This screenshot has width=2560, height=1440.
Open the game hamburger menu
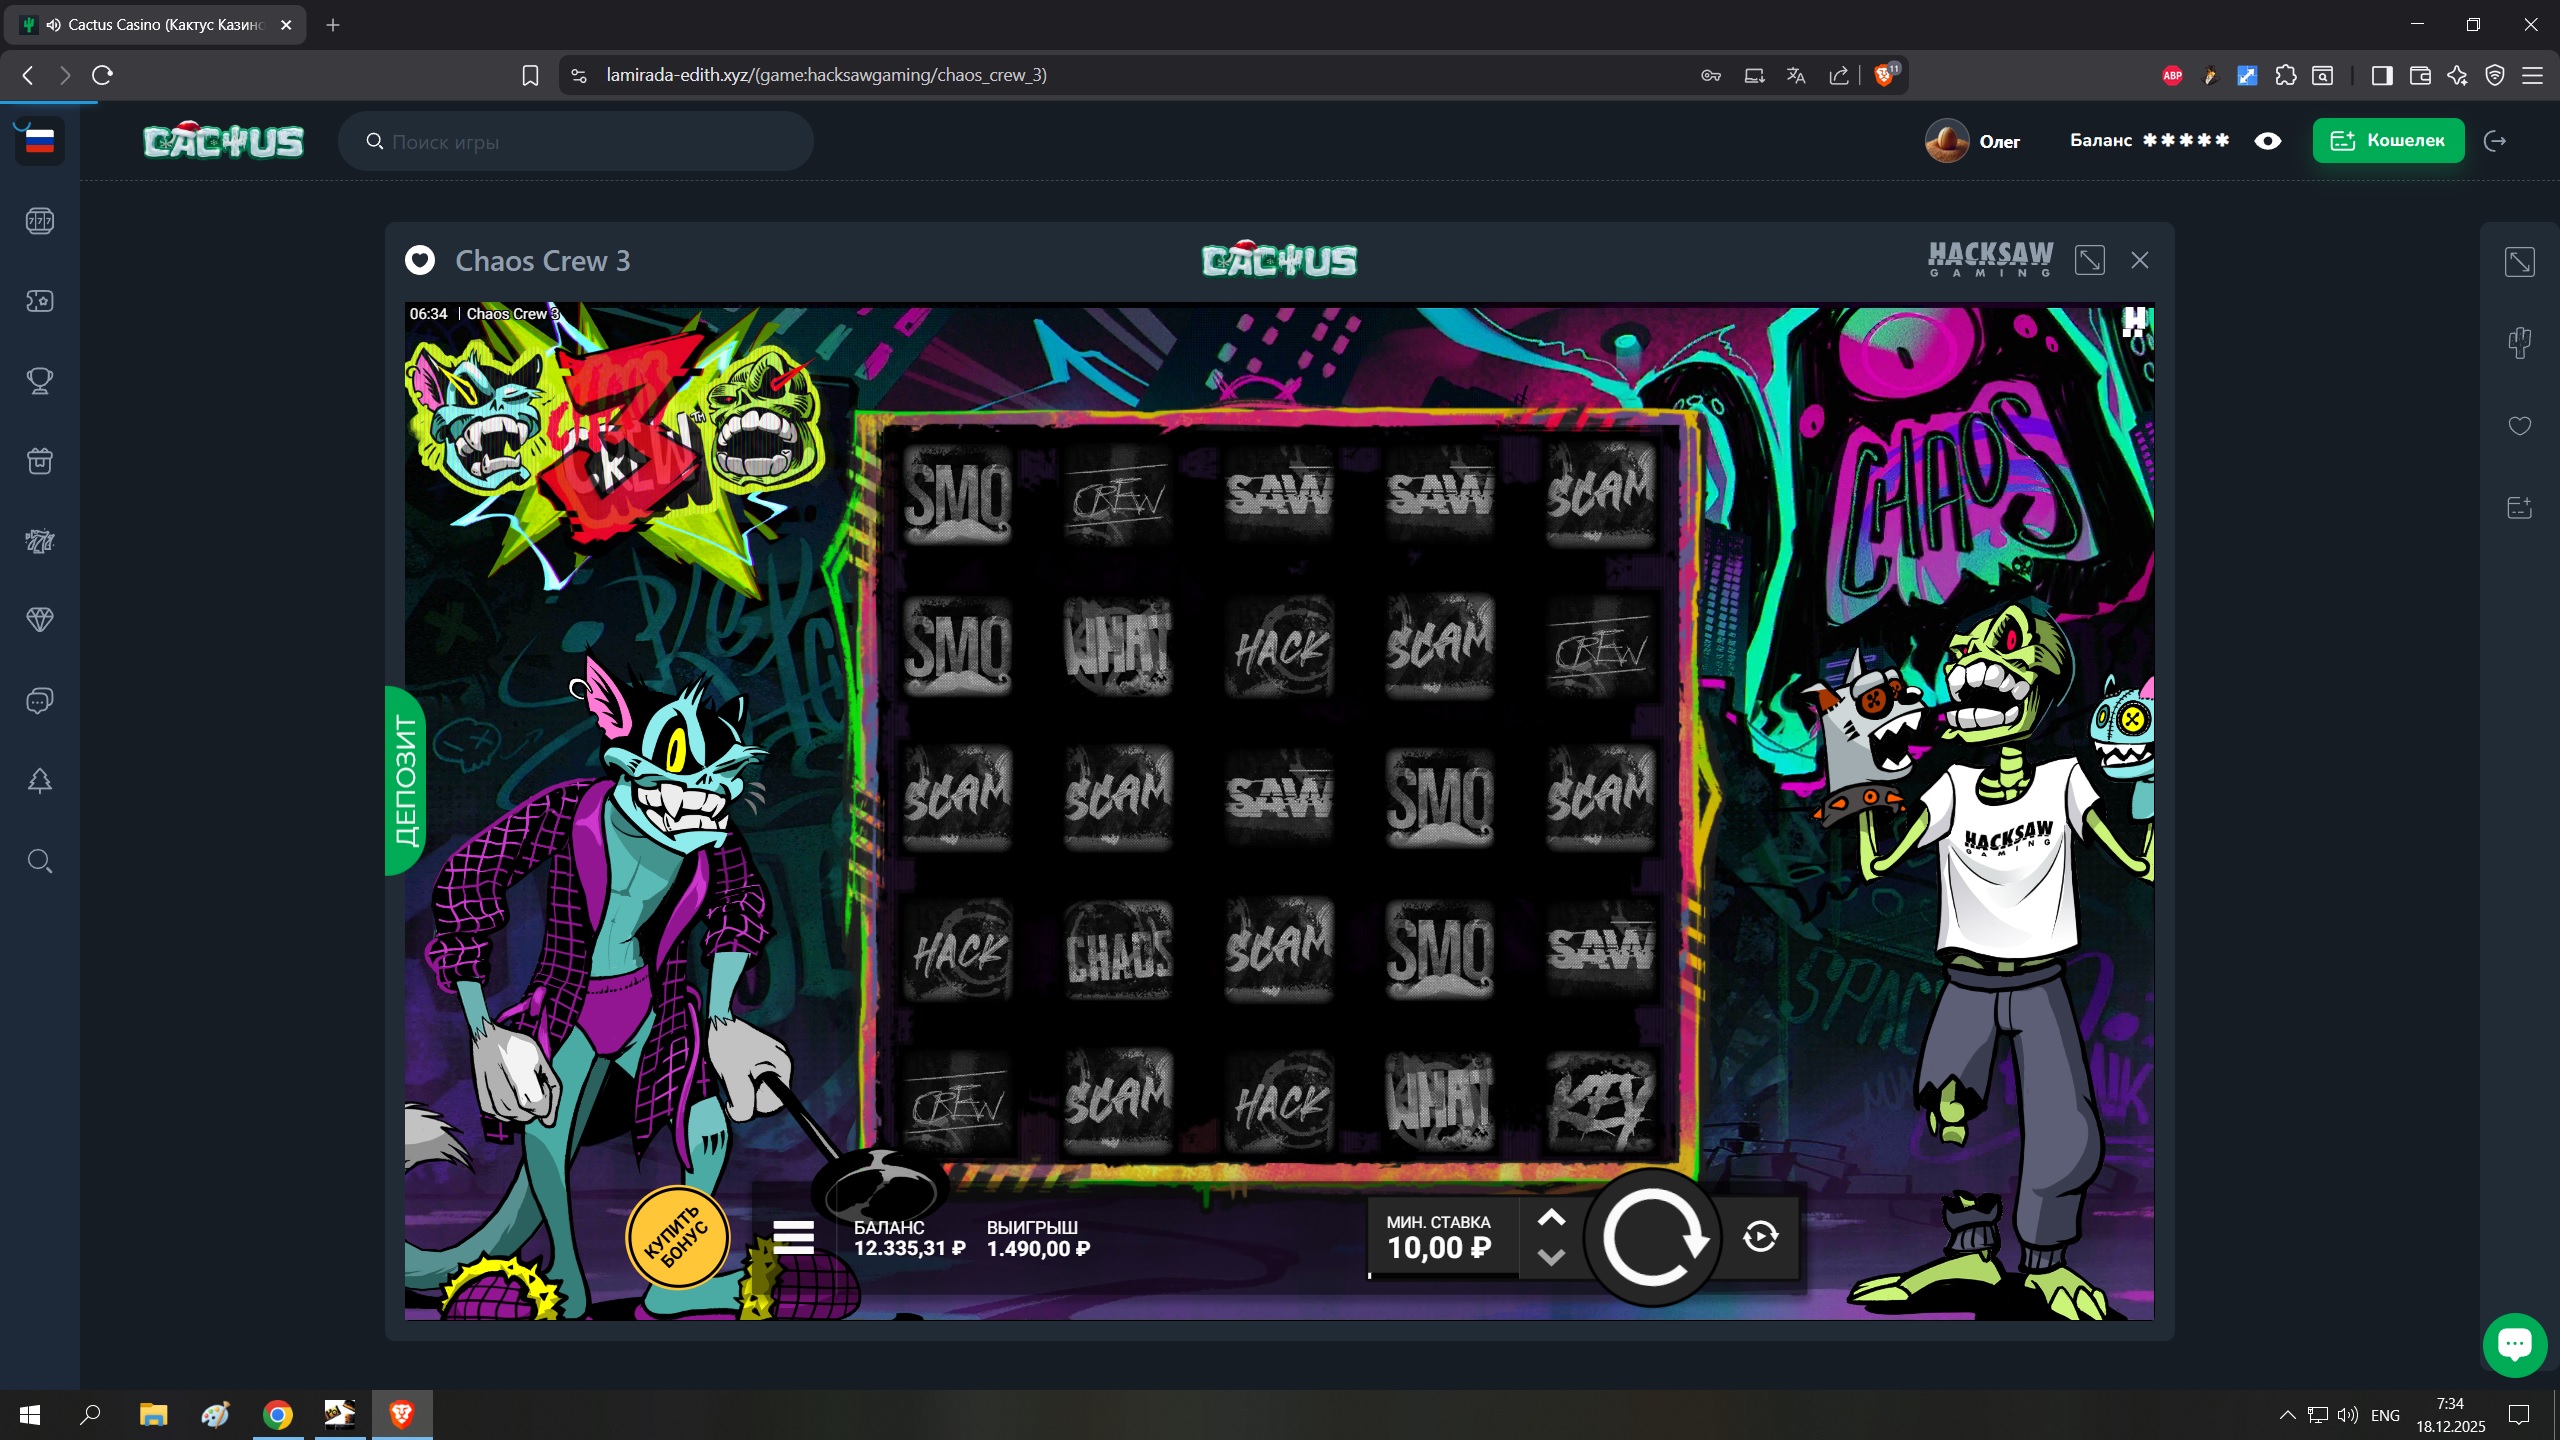tap(793, 1237)
